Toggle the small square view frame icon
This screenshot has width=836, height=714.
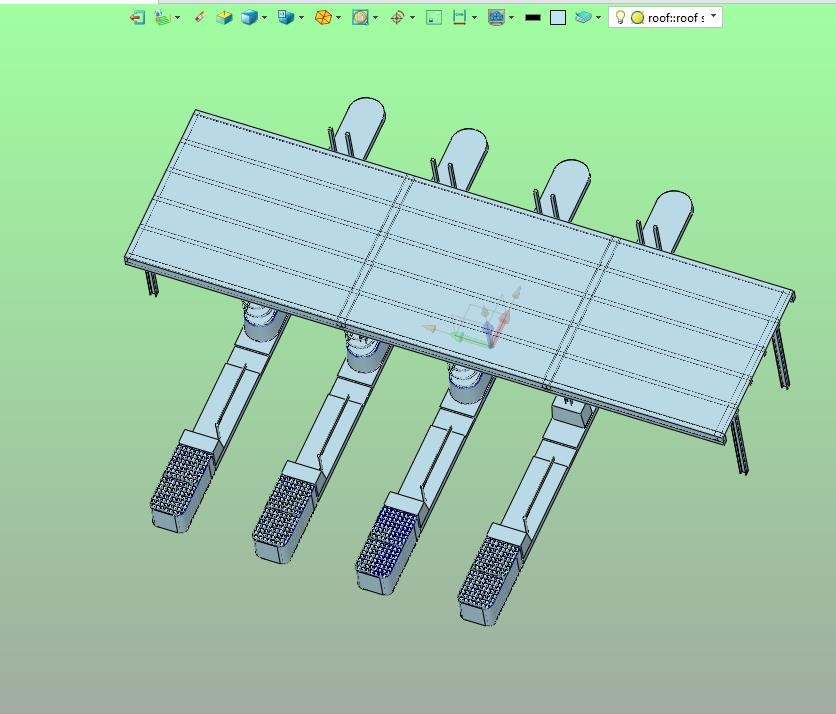coord(434,18)
